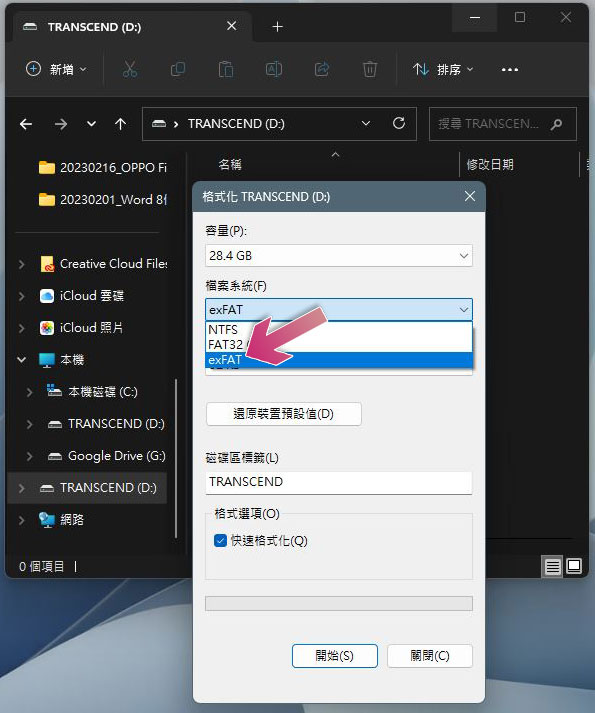Open the 20230216_OPPO folder in sidebar
The height and width of the screenshot is (713, 595).
click(102, 168)
